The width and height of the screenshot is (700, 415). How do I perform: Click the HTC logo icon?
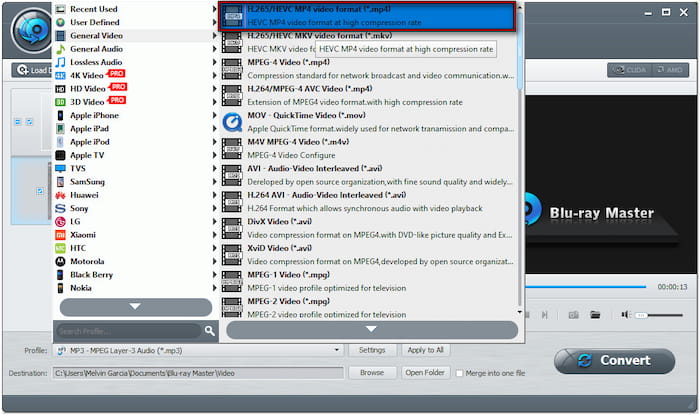click(60, 248)
